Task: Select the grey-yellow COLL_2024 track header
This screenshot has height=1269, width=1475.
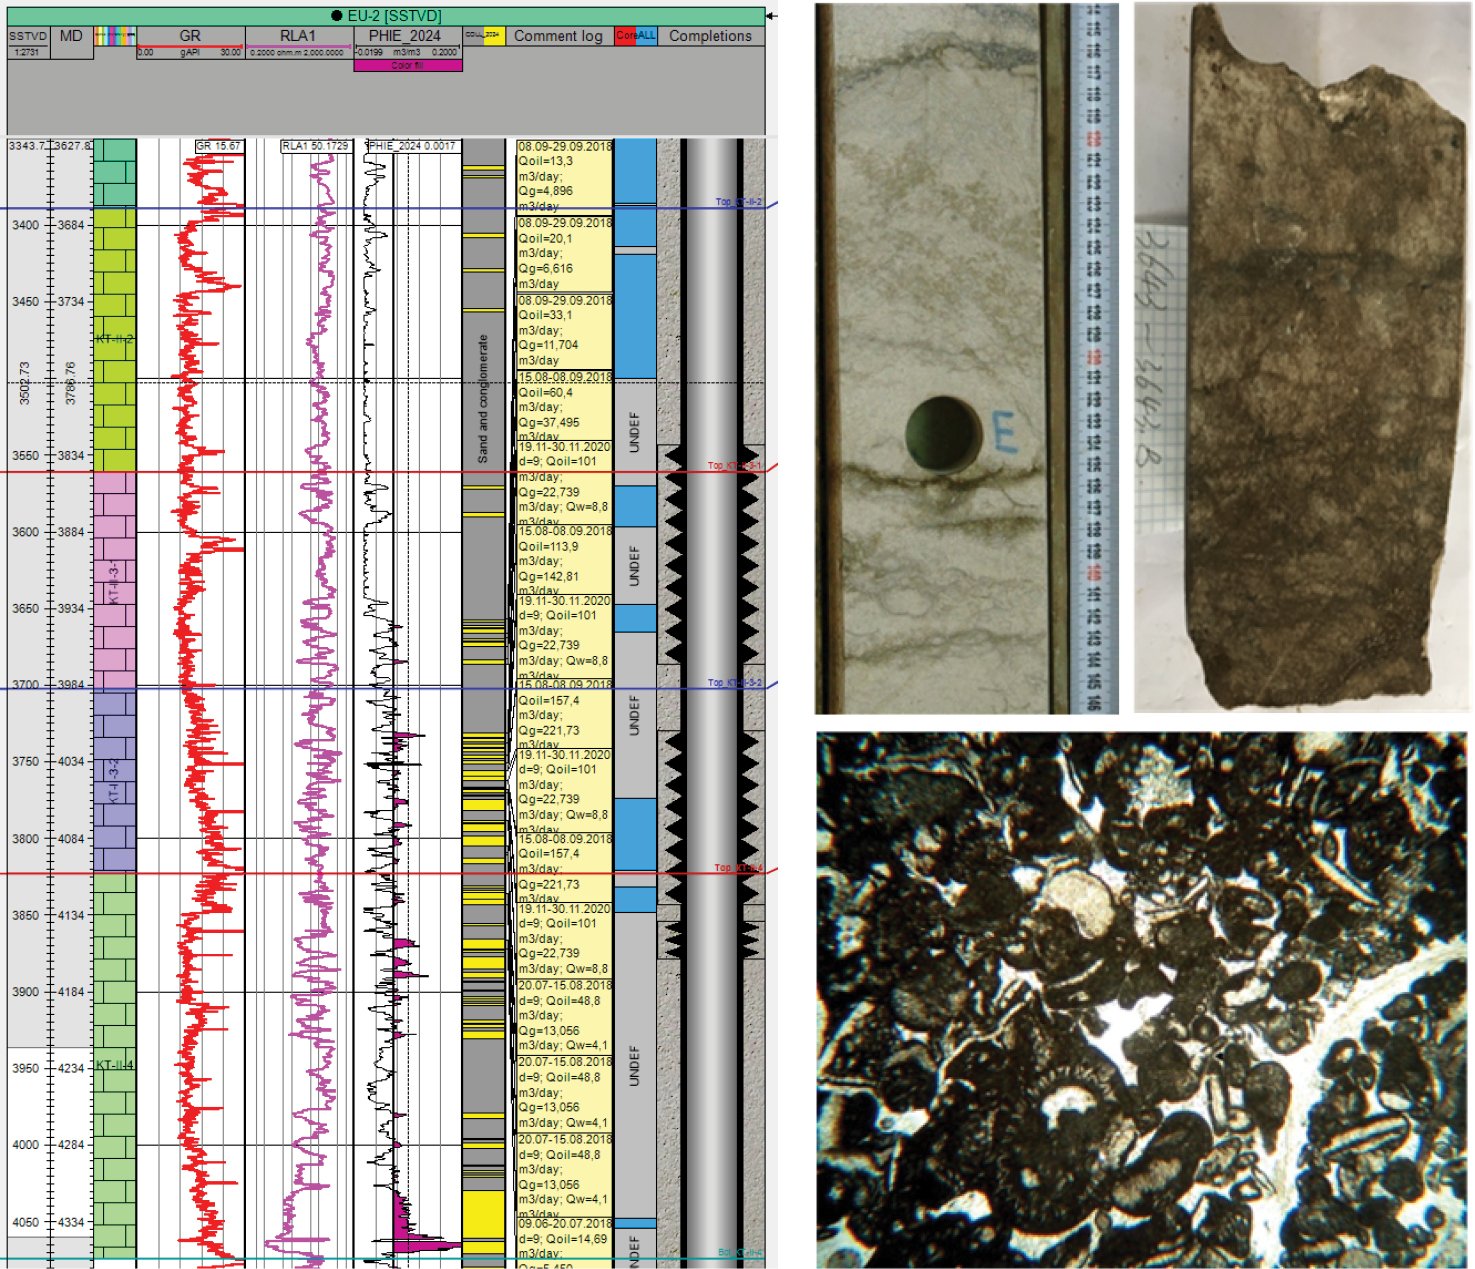Action: [484, 36]
